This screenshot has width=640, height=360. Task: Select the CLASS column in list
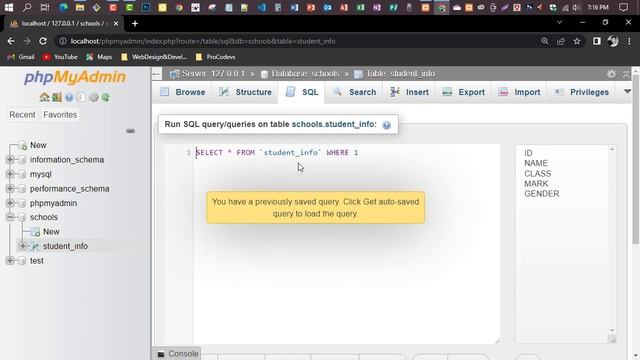click(x=538, y=173)
